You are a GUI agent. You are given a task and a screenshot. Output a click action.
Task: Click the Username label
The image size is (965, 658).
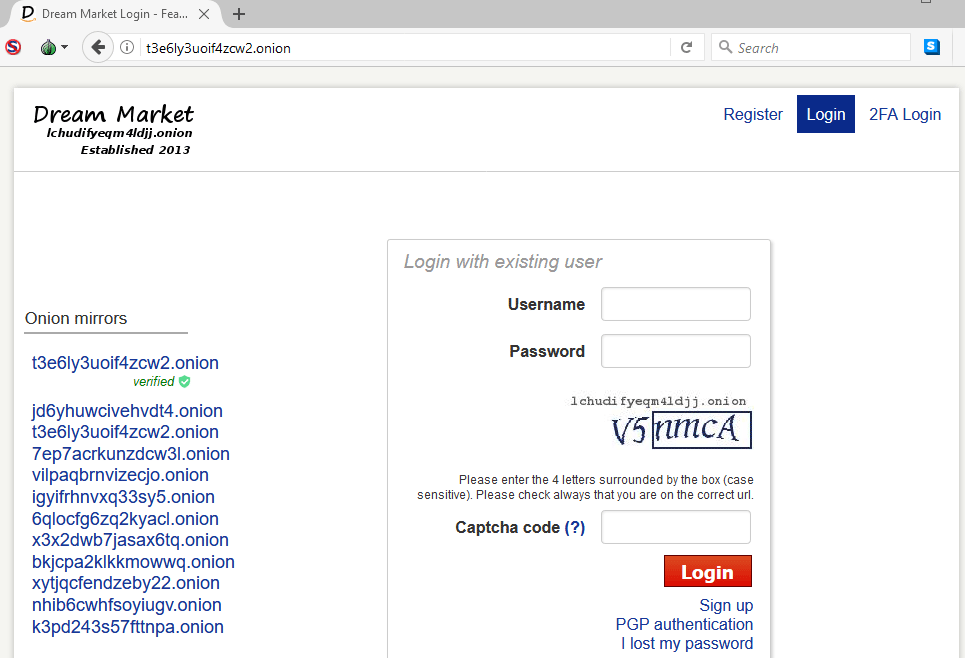[x=547, y=304]
